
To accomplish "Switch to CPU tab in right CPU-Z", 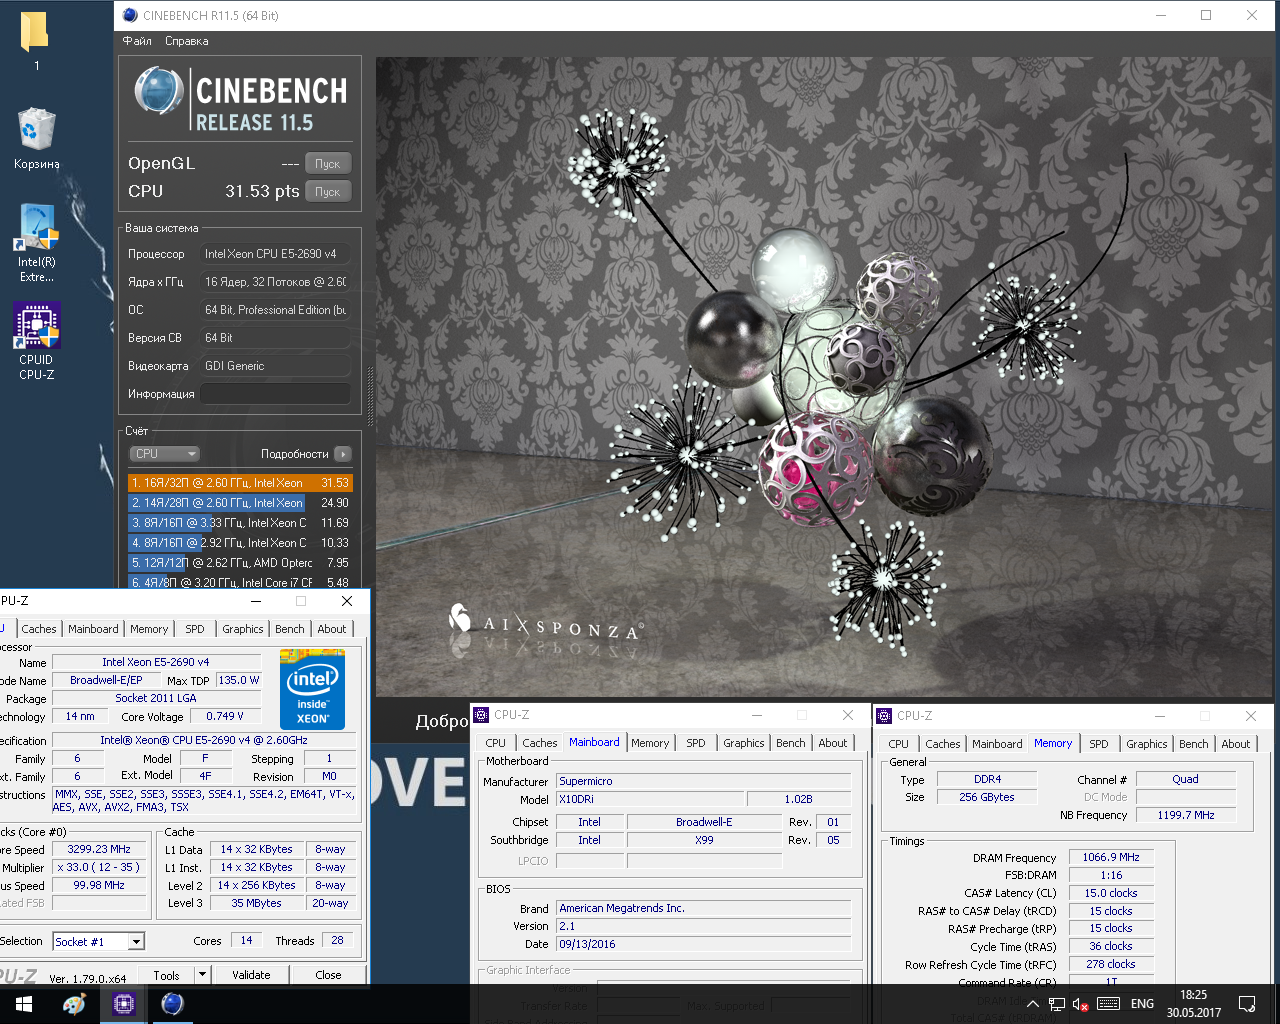I will [x=899, y=744].
